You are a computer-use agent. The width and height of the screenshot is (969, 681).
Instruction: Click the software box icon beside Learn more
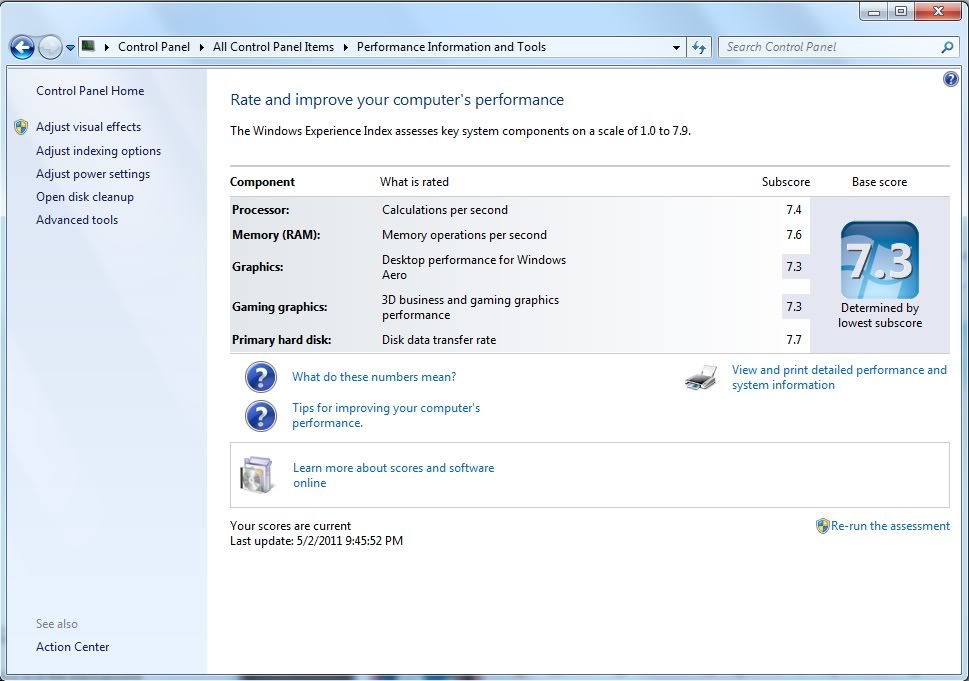(x=256, y=475)
